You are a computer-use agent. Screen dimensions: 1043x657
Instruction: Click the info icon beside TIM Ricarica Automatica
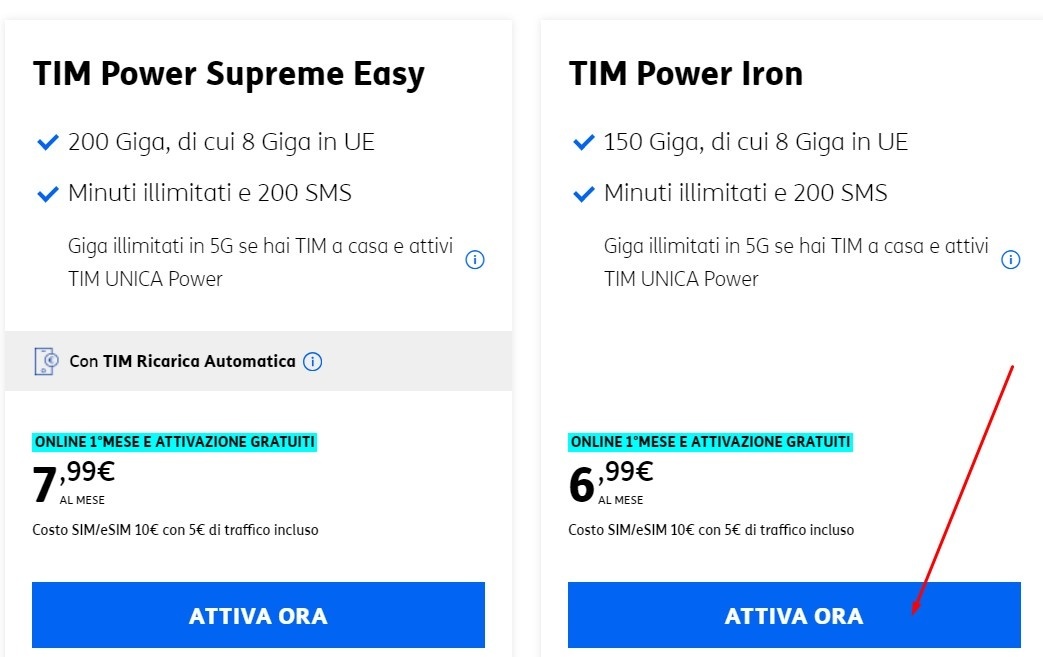[x=312, y=361]
